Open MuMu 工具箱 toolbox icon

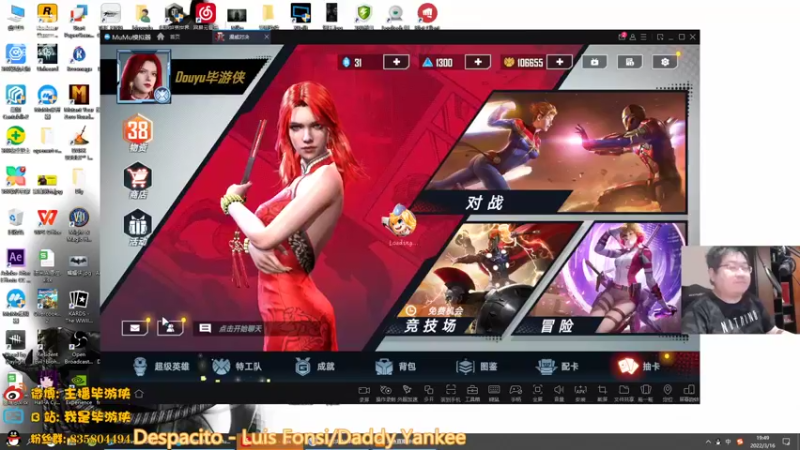(x=472, y=392)
